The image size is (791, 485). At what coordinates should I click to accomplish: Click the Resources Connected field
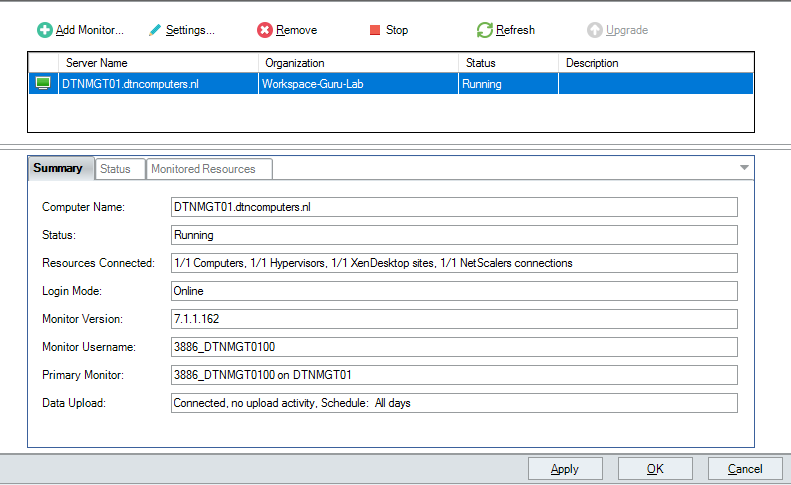pos(454,263)
